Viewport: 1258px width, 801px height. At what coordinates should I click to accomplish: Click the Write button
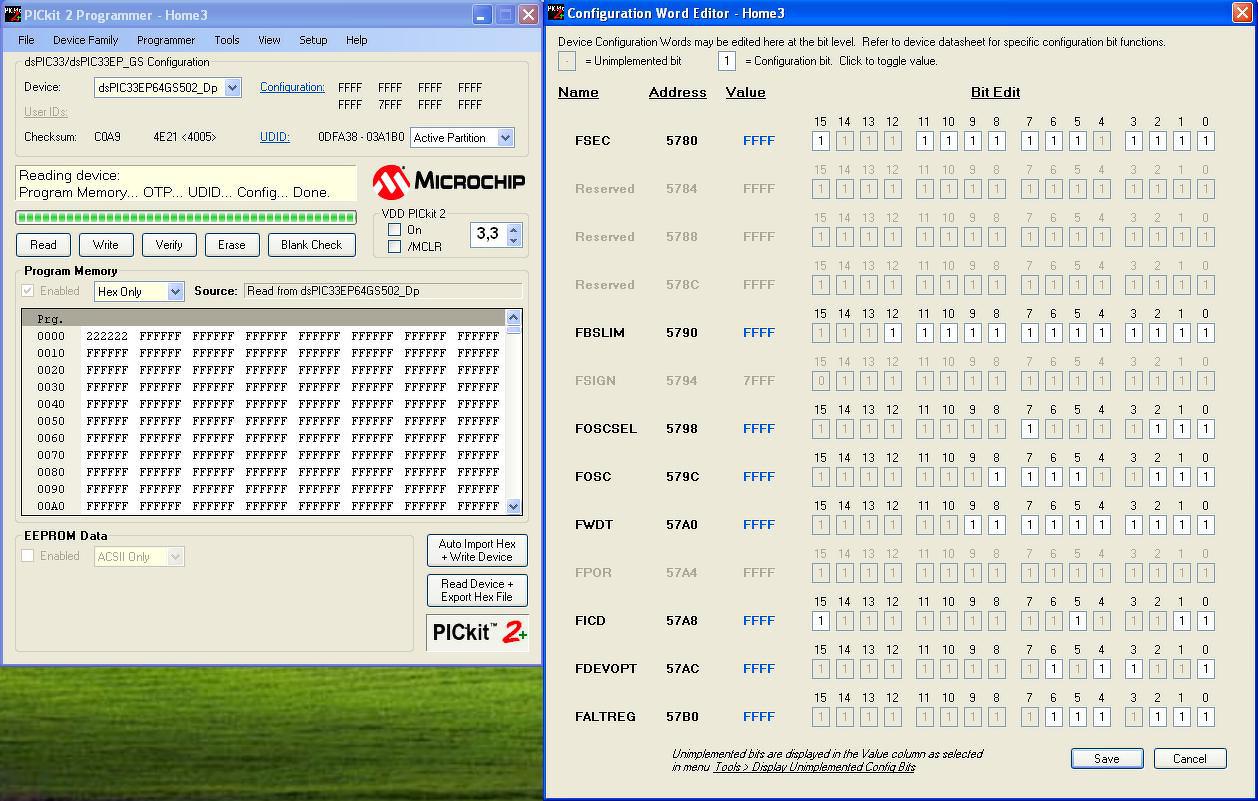coord(106,245)
